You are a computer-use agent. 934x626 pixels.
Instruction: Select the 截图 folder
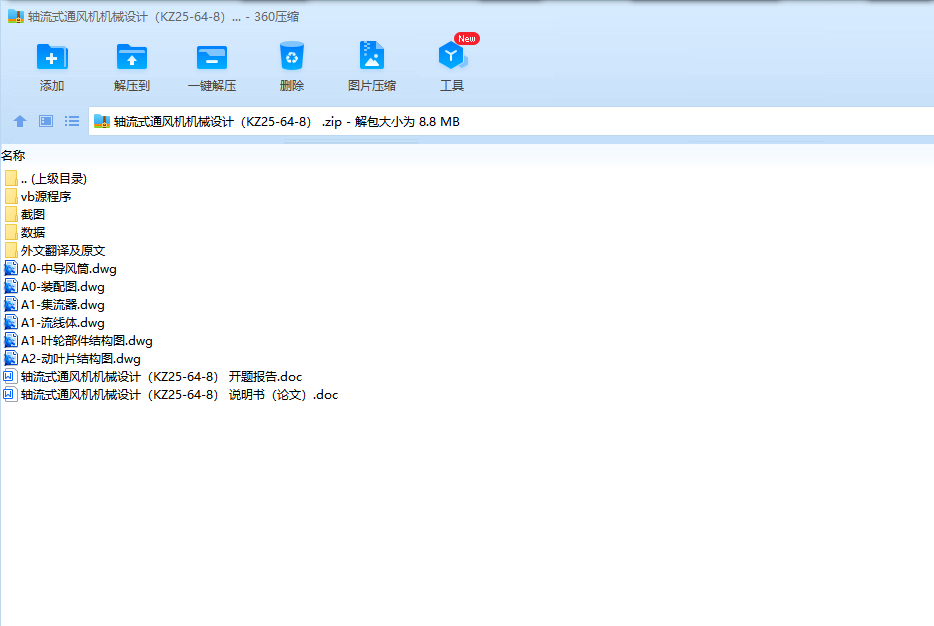pos(25,214)
